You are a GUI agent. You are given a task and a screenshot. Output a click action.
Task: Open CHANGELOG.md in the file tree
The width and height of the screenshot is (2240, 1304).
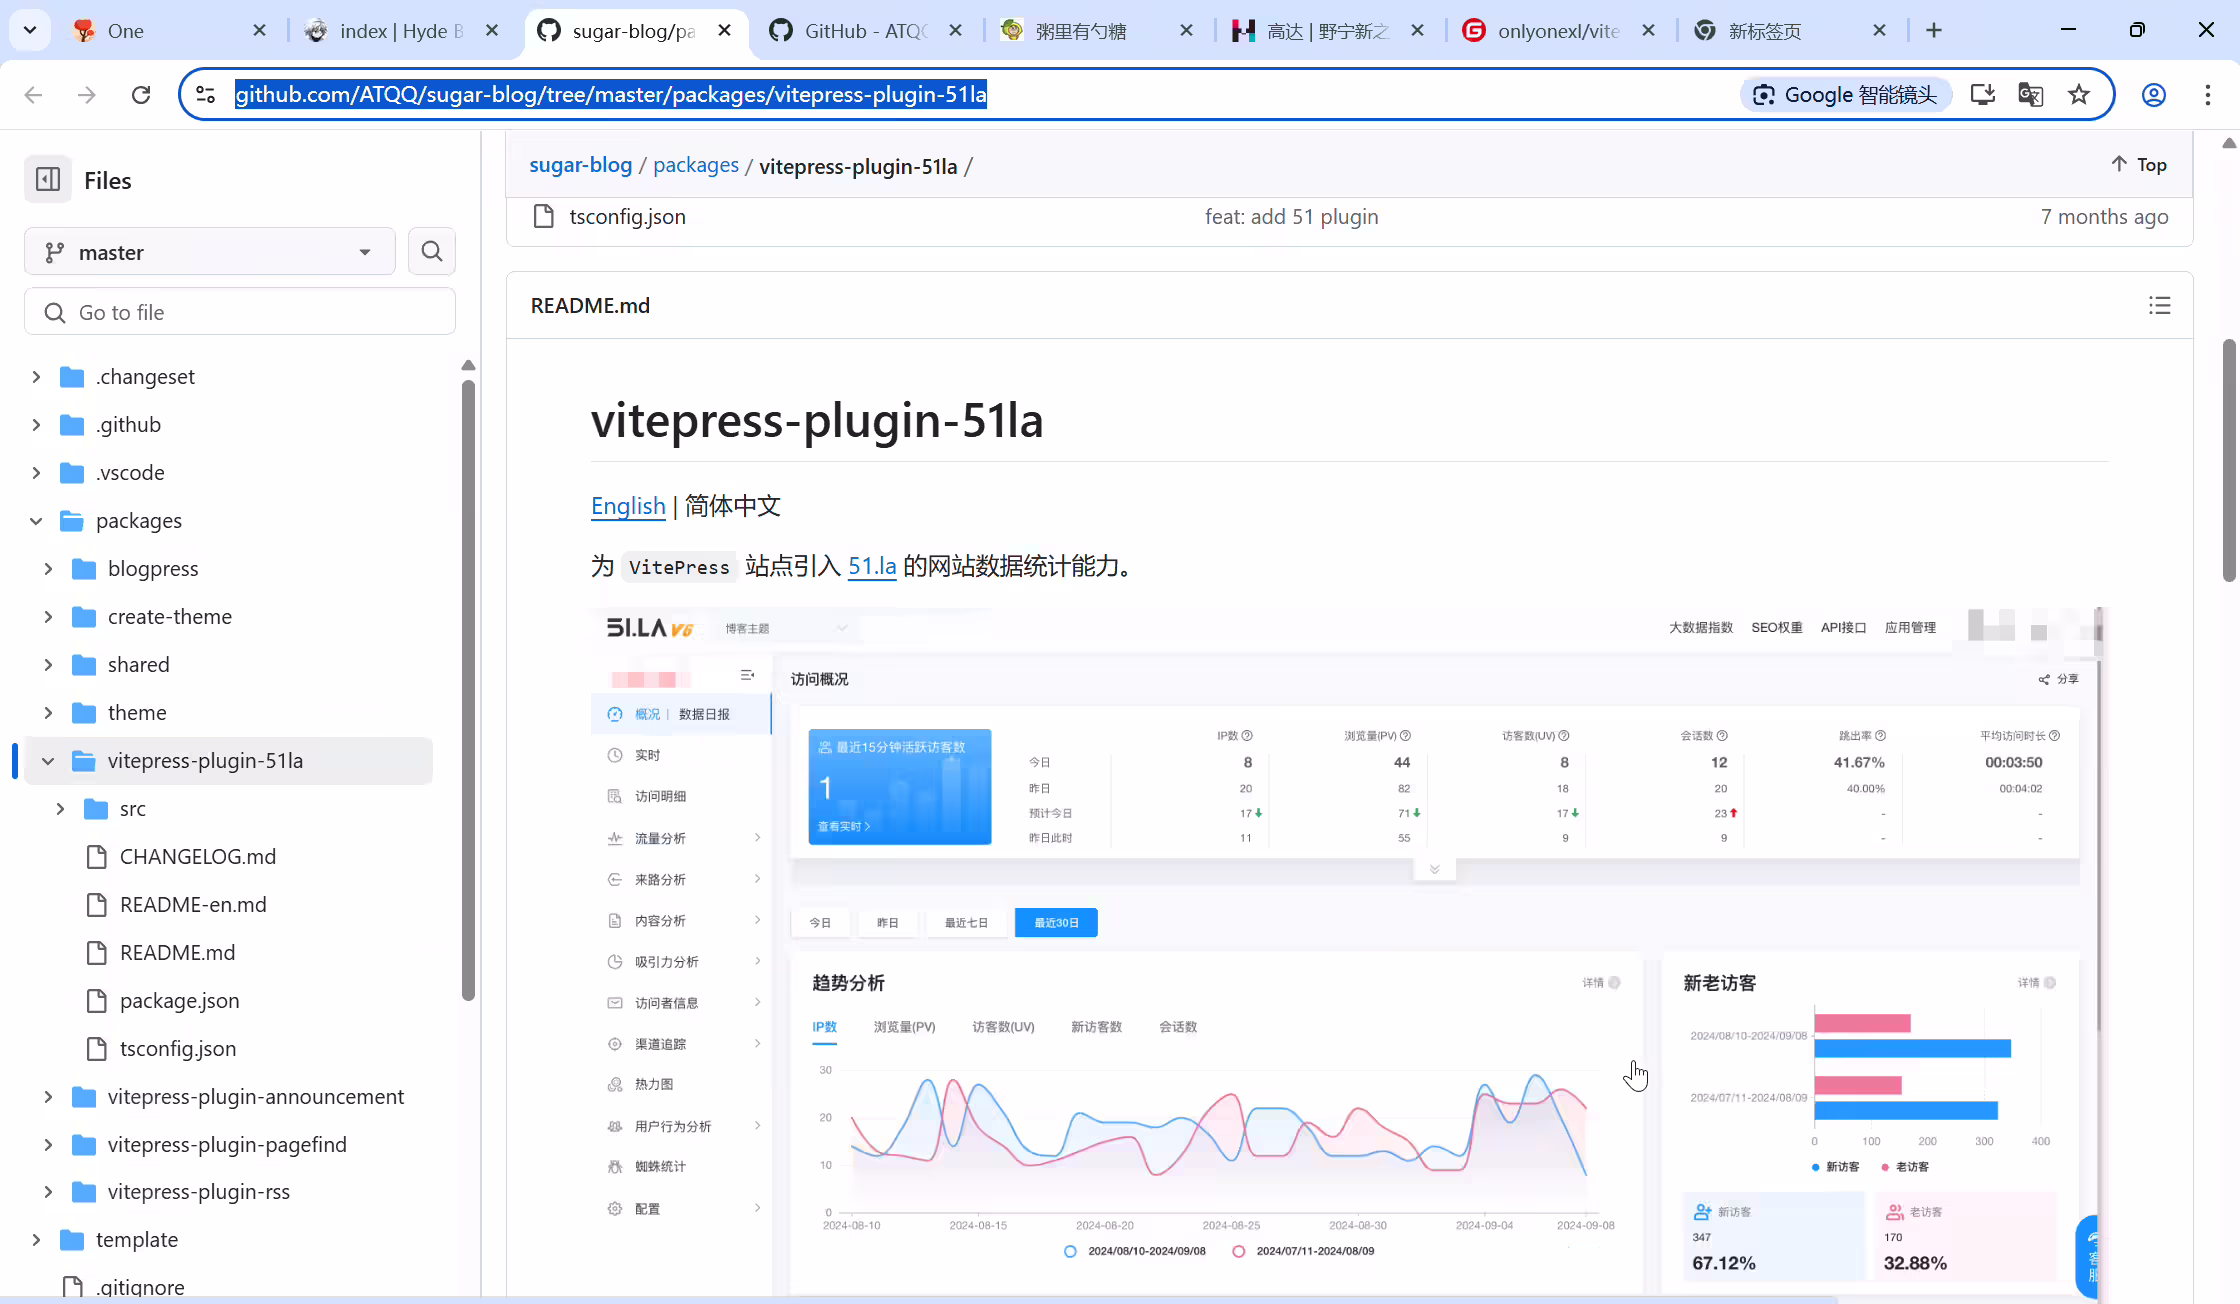tap(198, 857)
